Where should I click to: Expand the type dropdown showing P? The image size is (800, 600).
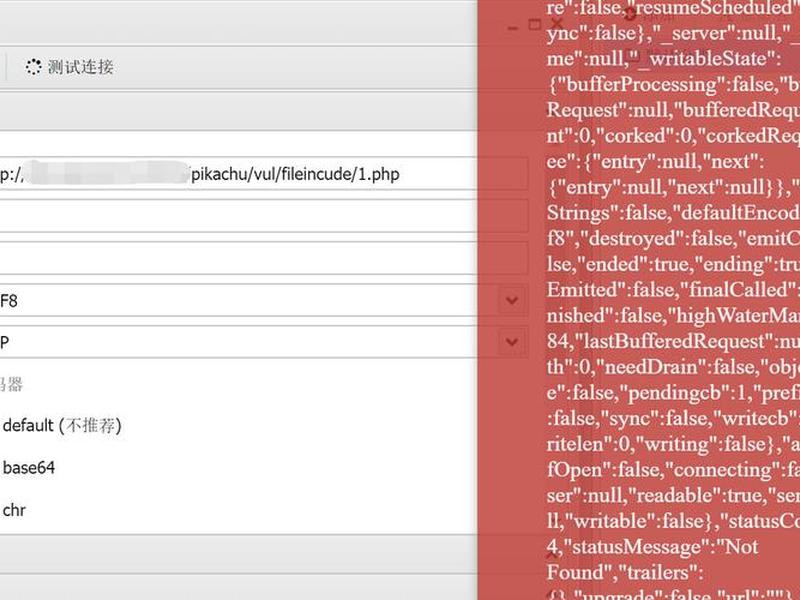tap(512, 342)
